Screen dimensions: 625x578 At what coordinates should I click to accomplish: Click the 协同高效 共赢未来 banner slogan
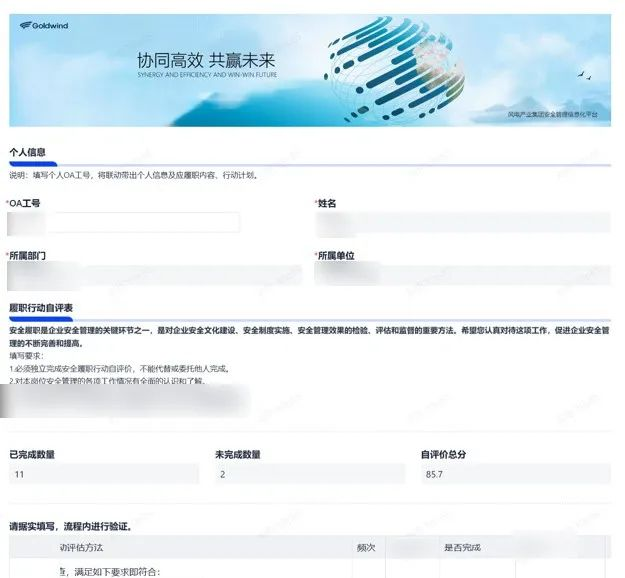[205, 60]
